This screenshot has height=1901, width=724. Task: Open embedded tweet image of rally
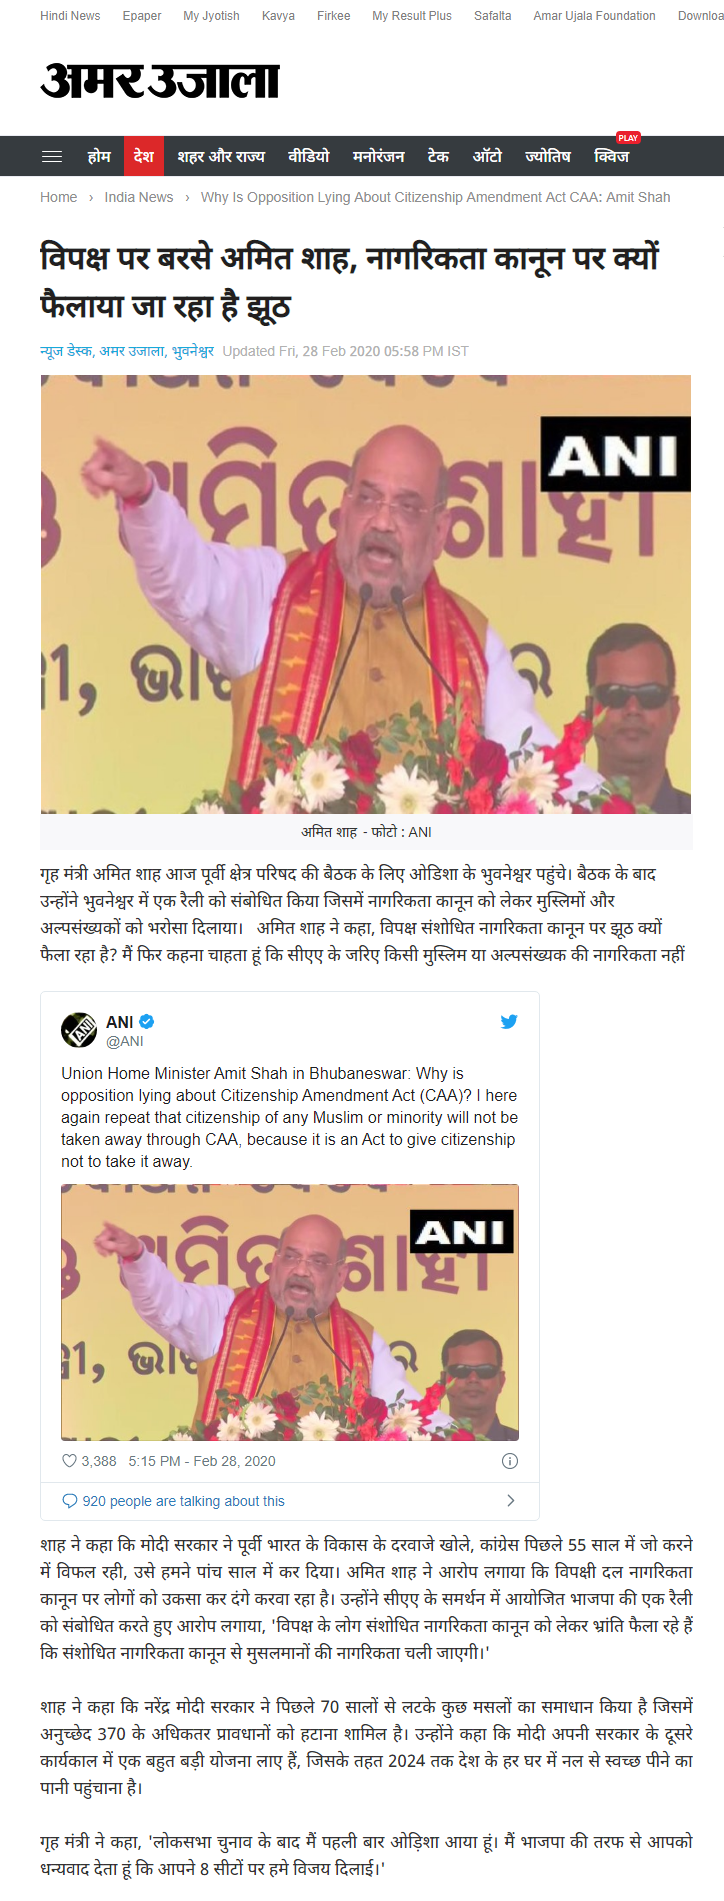(290, 1312)
